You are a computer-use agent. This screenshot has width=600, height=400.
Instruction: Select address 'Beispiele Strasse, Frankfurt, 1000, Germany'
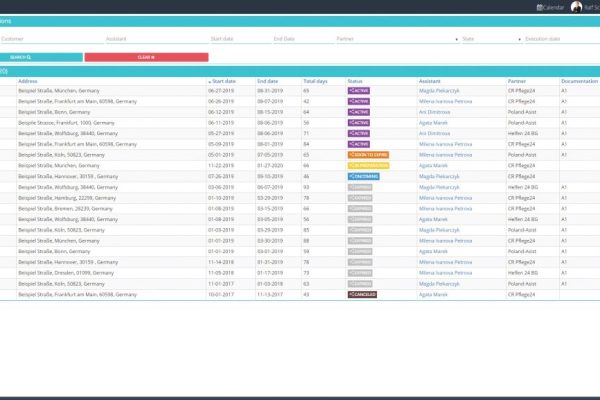pyautogui.click(x=66, y=123)
